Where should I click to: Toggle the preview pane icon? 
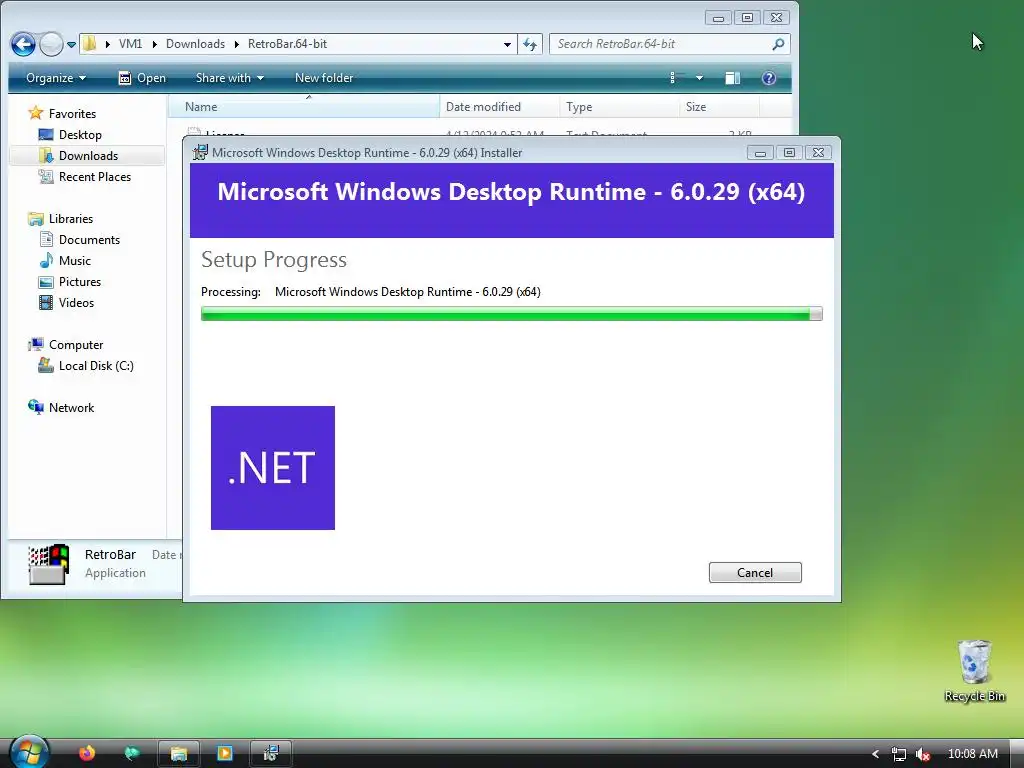pyautogui.click(x=733, y=78)
